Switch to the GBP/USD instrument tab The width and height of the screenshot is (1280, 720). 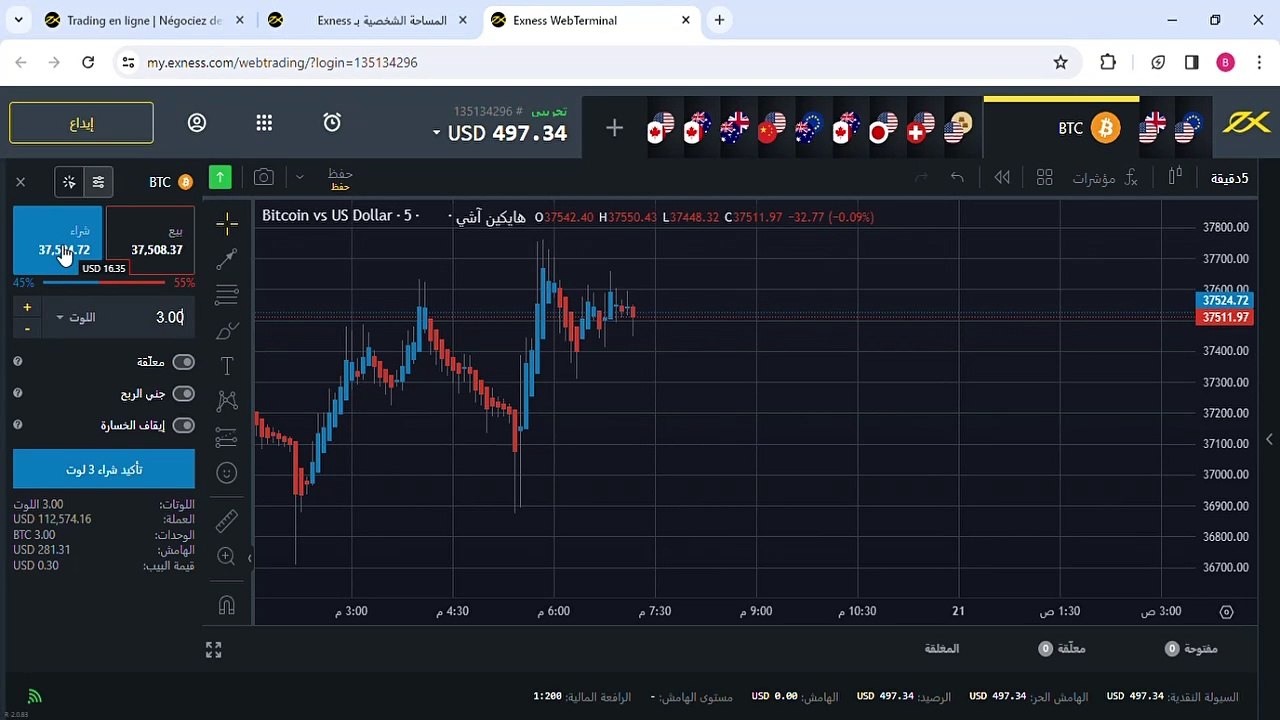pyautogui.click(x=1153, y=128)
